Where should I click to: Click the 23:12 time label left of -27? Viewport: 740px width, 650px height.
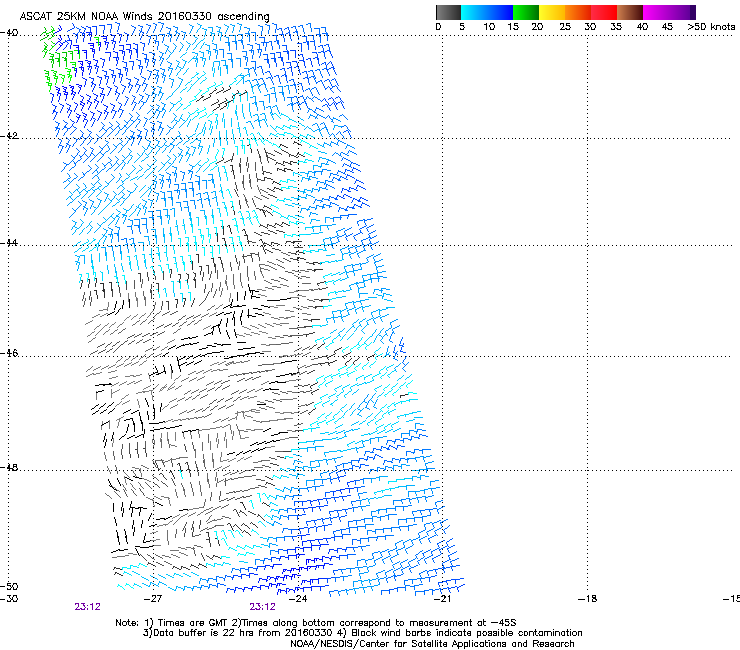click(x=87, y=607)
